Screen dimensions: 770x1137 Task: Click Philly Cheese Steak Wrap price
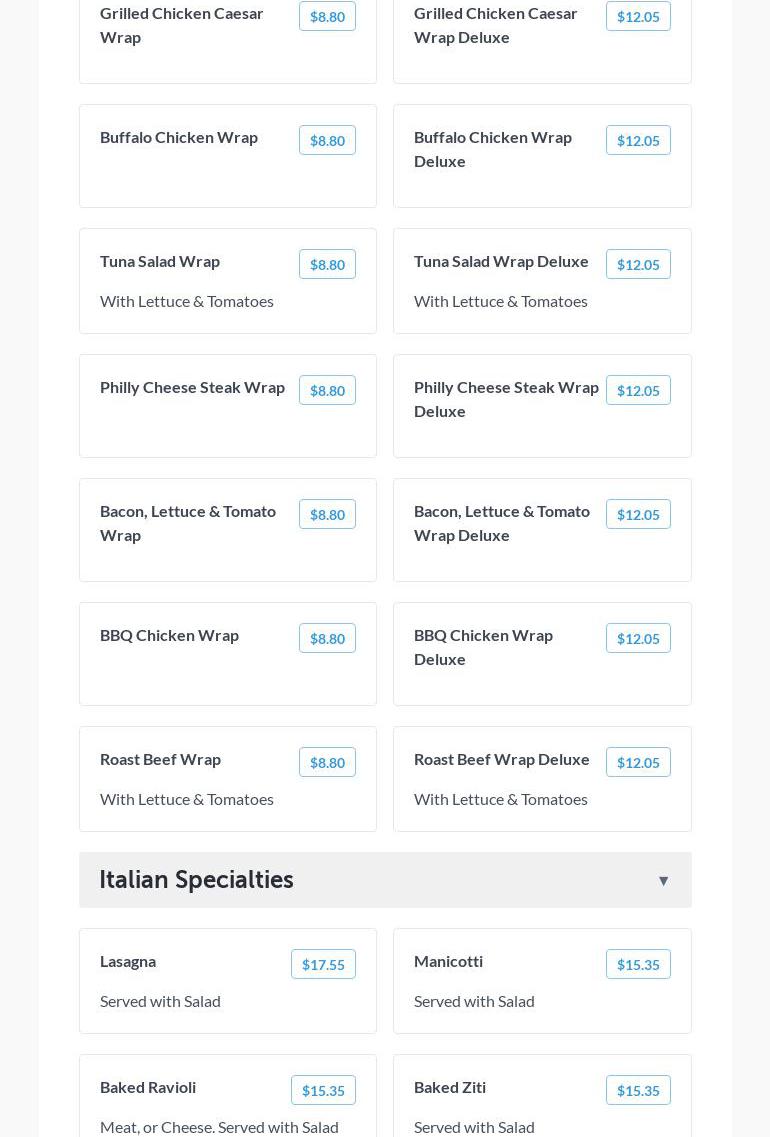click(327, 391)
